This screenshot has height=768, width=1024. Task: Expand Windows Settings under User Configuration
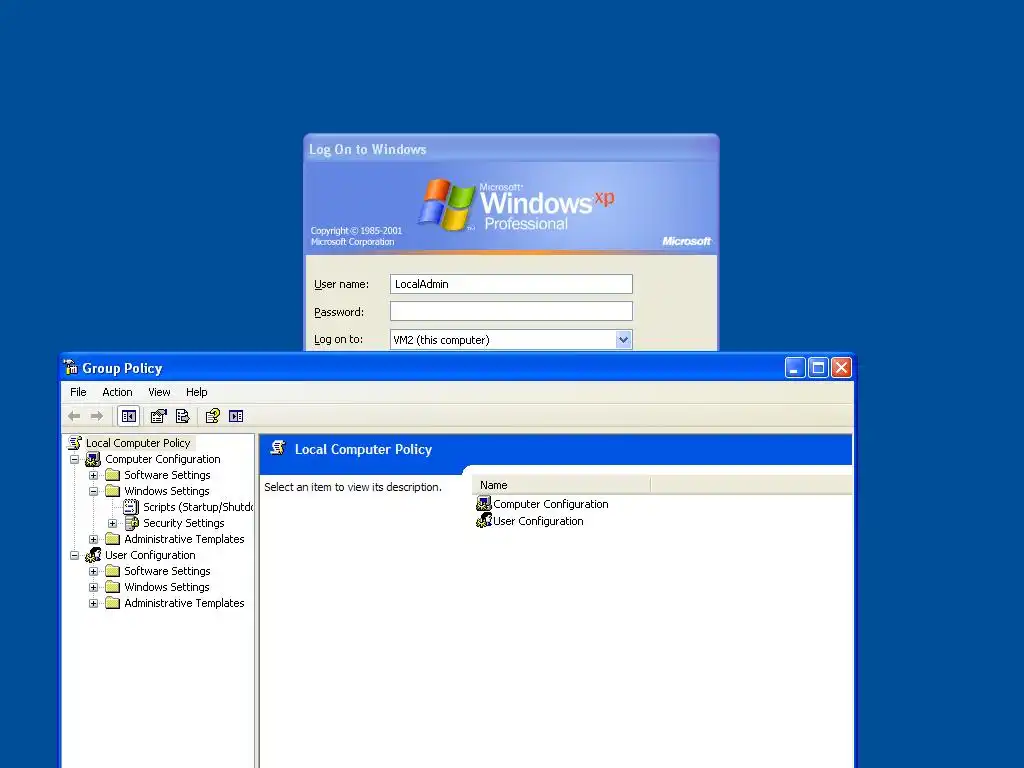click(93, 587)
